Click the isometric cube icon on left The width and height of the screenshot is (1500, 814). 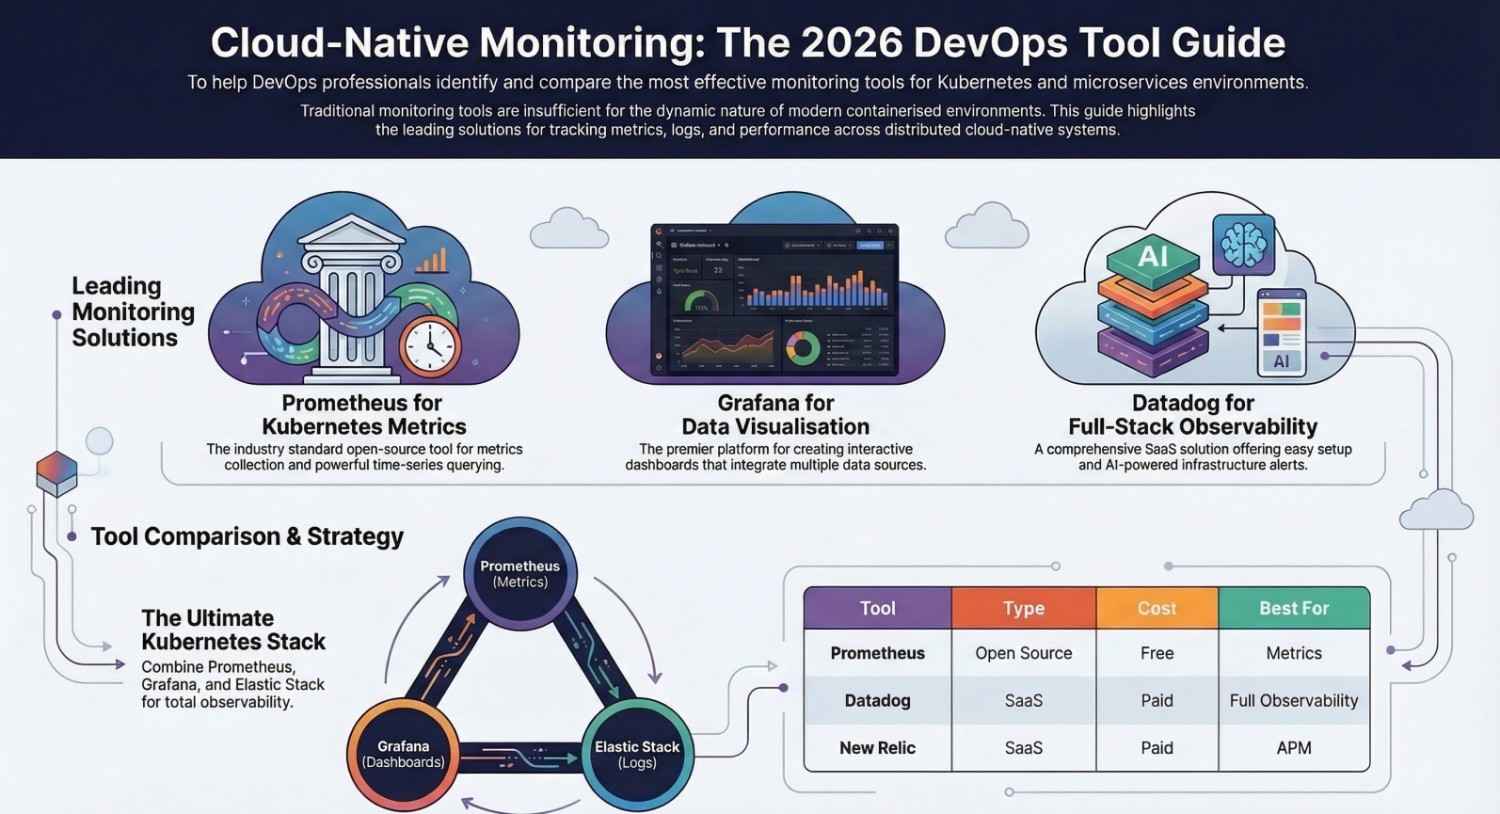pyautogui.click(x=57, y=472)
